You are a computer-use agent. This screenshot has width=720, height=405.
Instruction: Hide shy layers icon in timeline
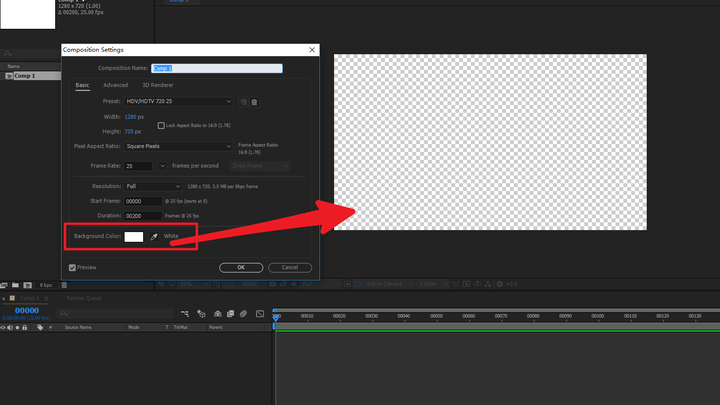[218, 314]
